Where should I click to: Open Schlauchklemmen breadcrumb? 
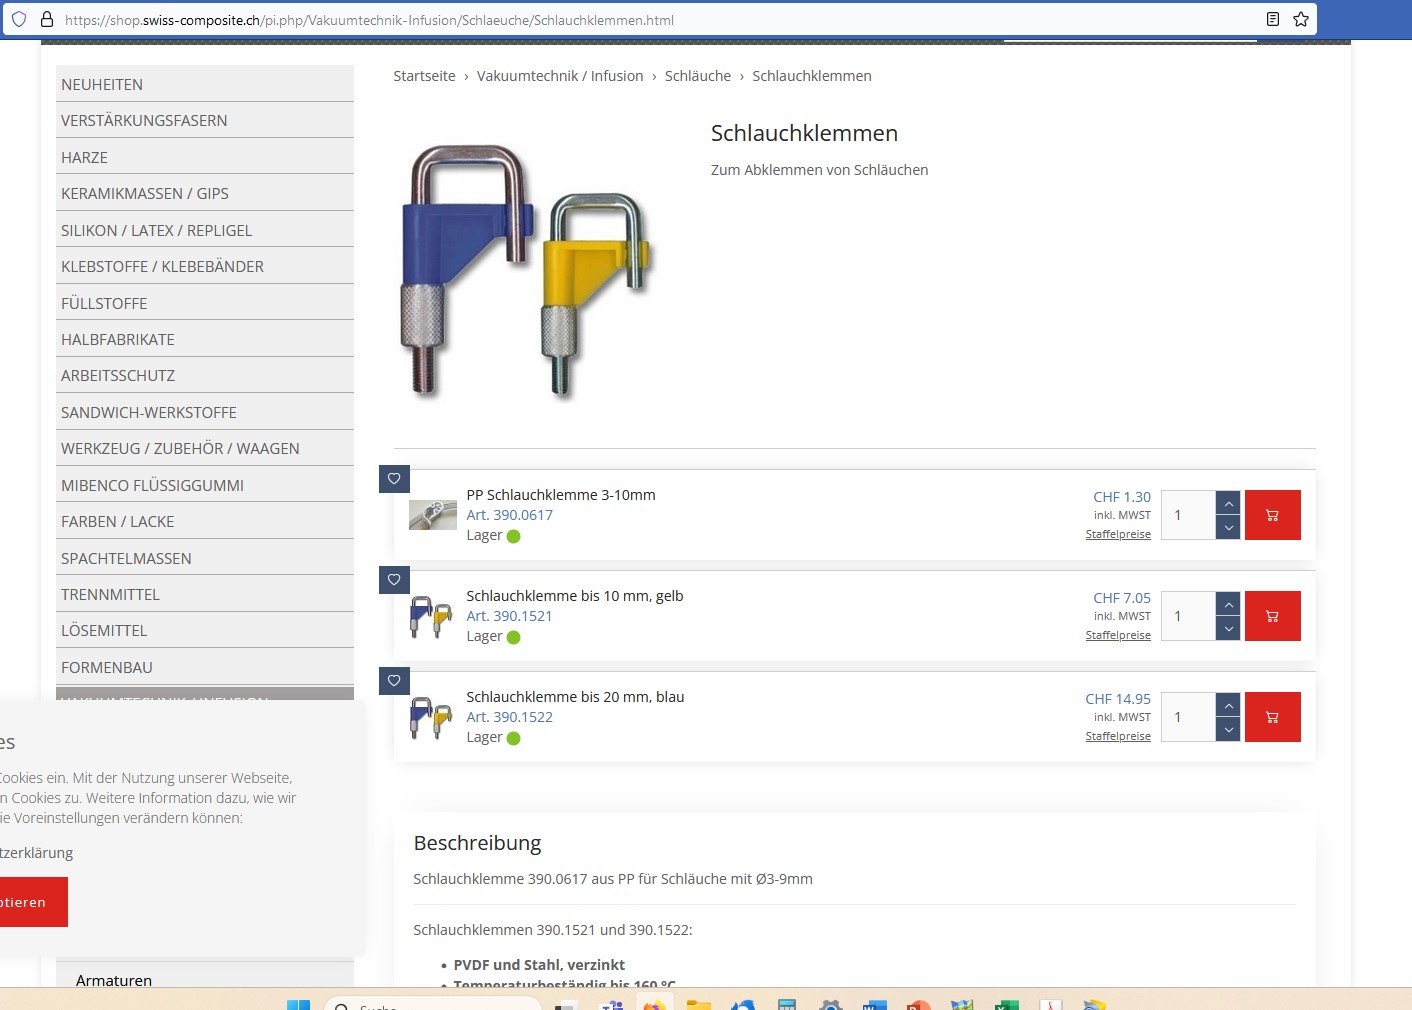pyautogui.click(x=812, y=76)
